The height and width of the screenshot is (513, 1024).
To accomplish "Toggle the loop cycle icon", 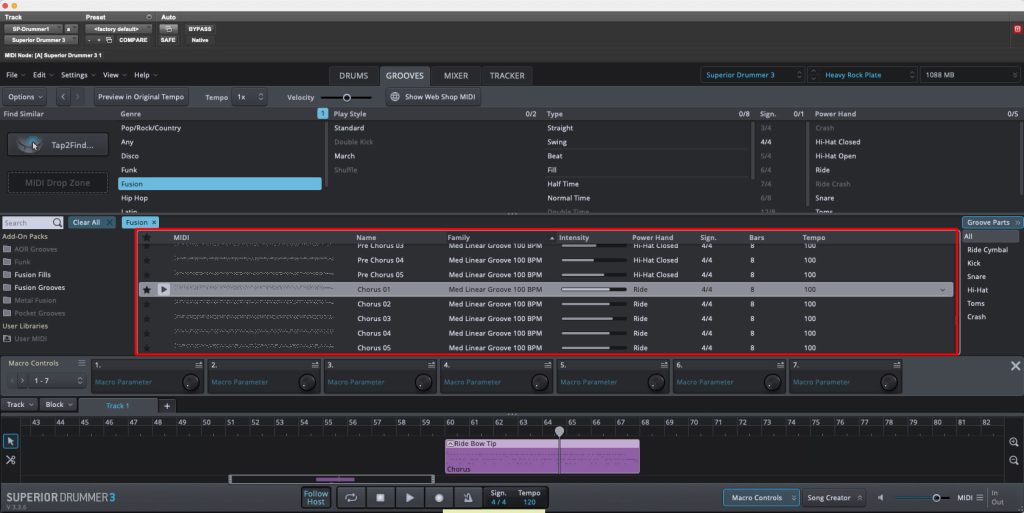I will coord(351,497).
